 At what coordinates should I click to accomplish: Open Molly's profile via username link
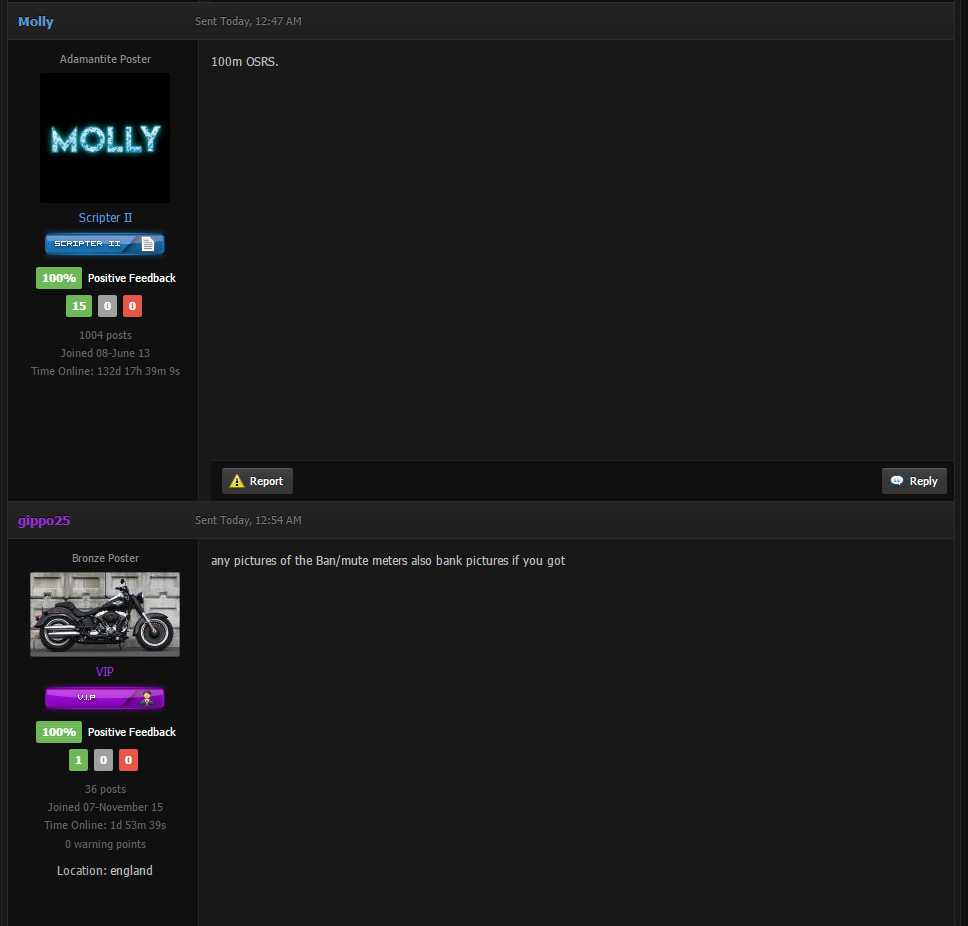point(36,22)
